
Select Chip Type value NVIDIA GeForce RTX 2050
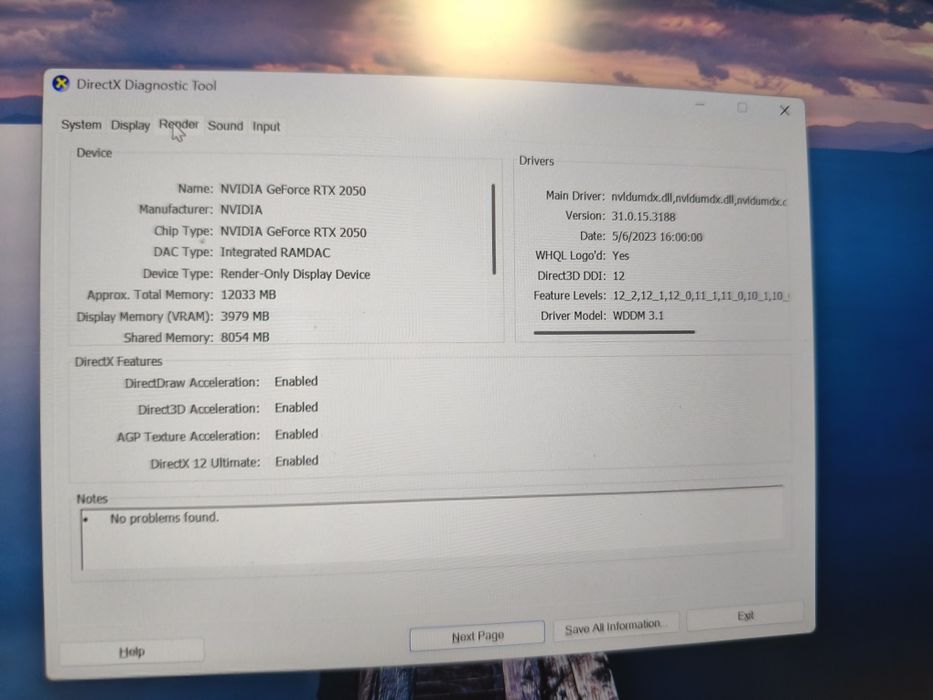tap(293, 232)
